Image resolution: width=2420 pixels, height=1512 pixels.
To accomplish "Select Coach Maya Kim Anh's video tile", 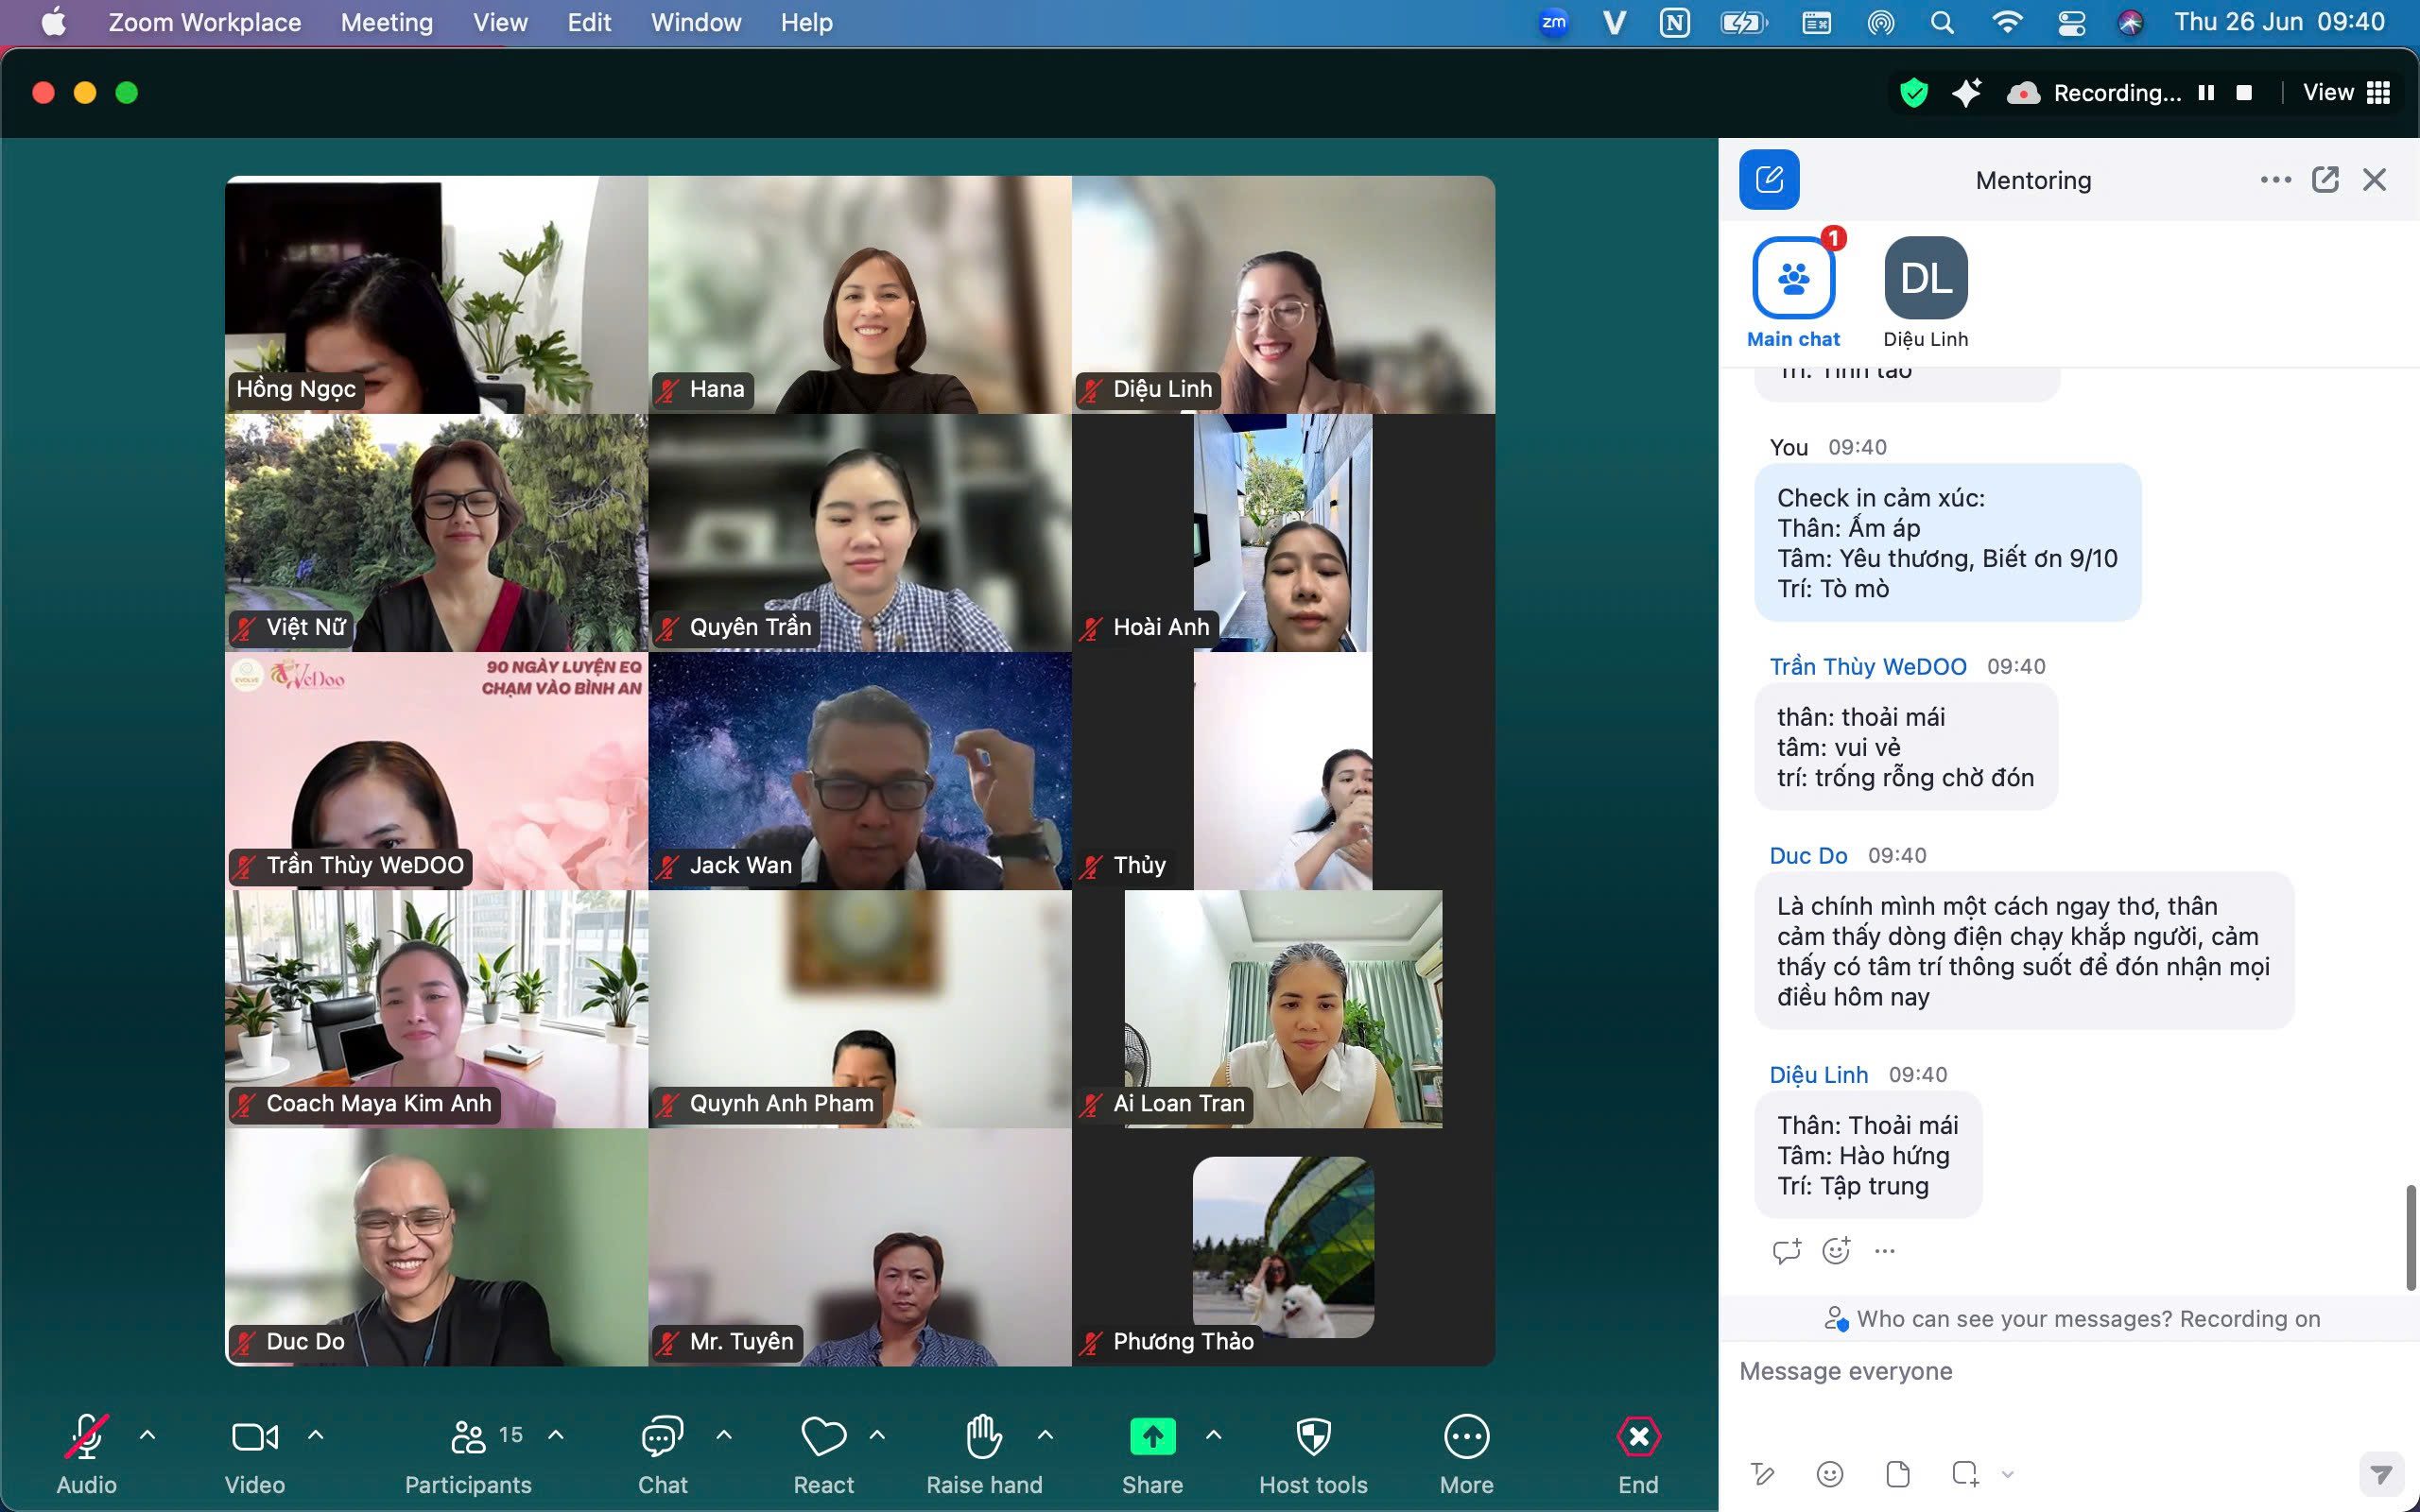I will (x=436, y=1009).
